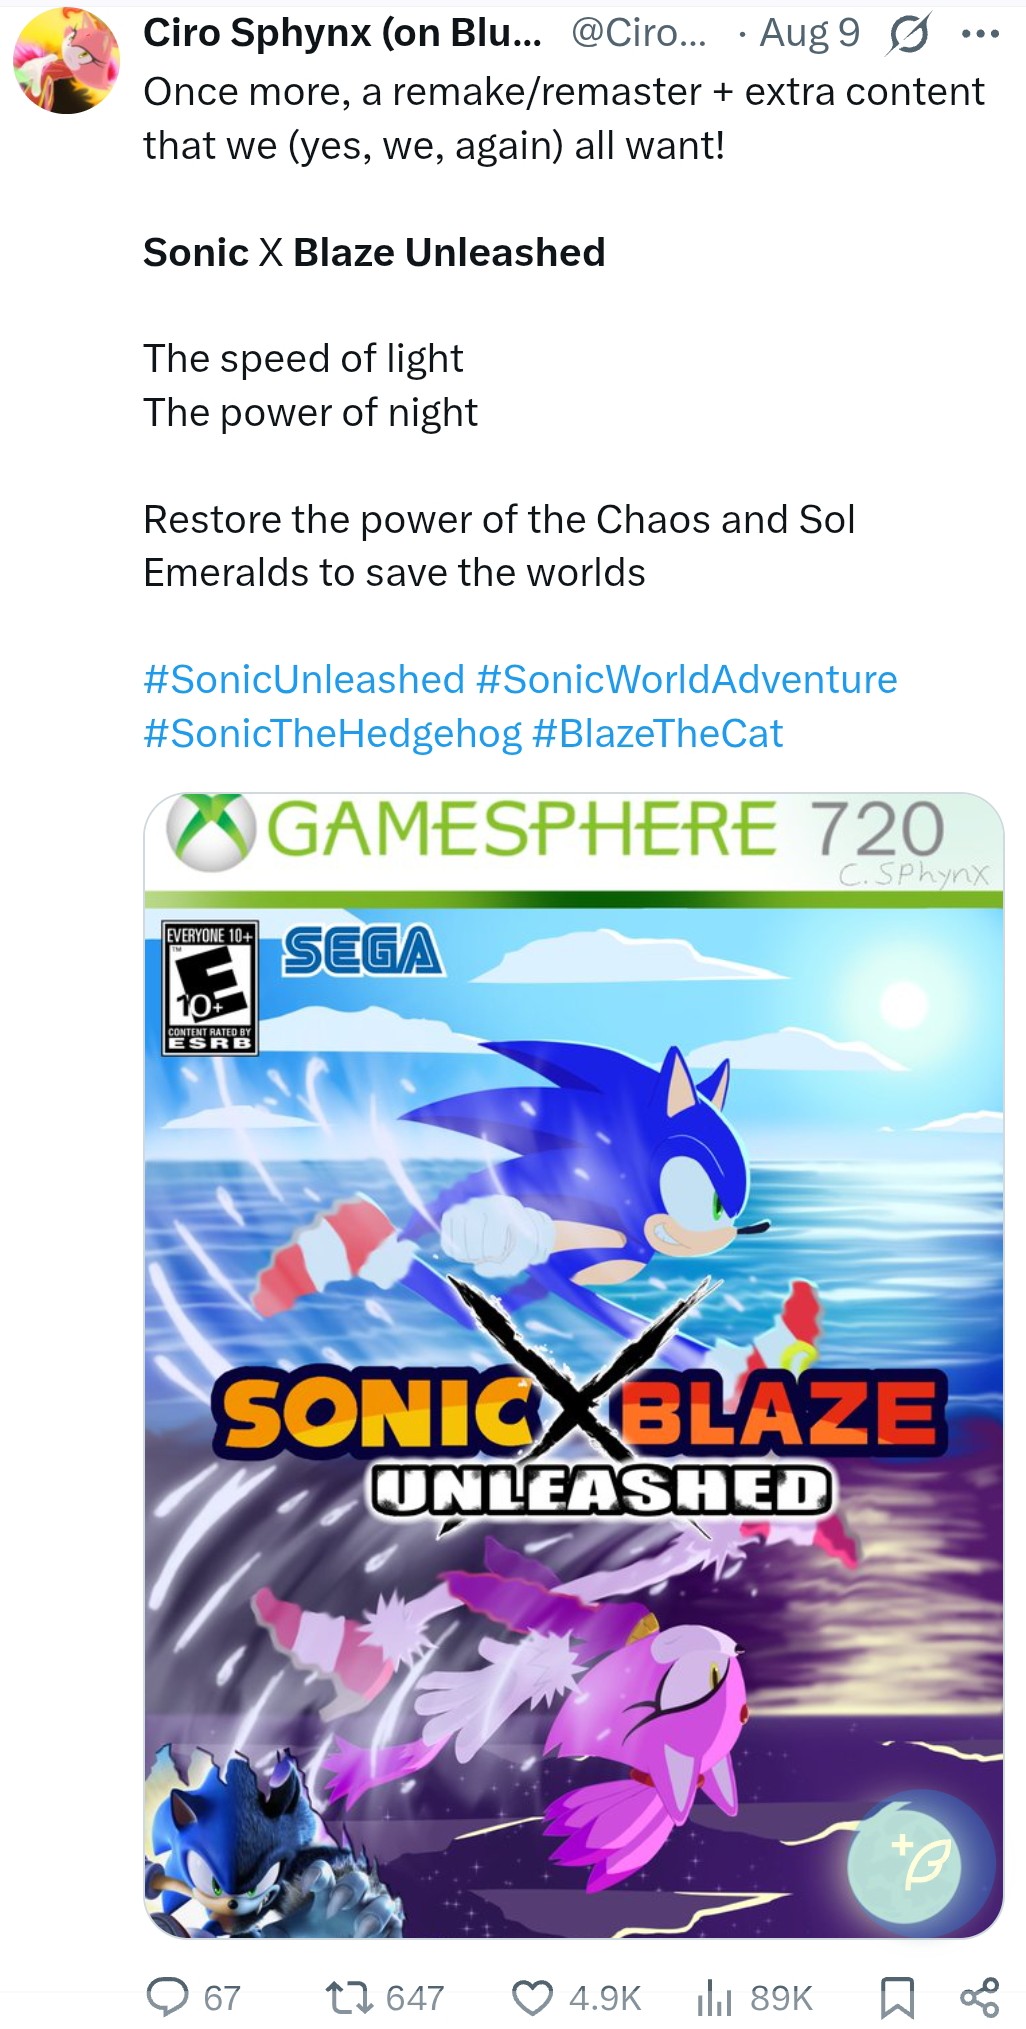This screenshot has width=1026, height=2029.
Task: Open the share icon
Action: click(x=979, y=1997)
